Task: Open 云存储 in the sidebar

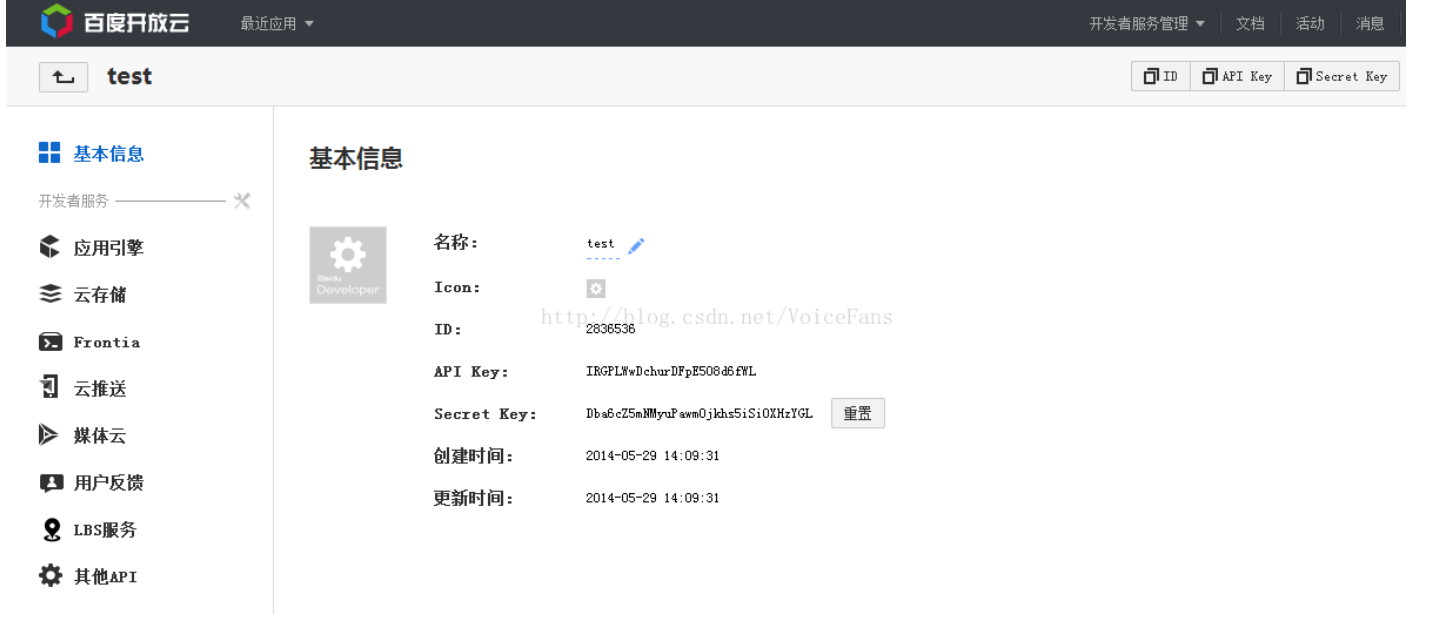Action: point(100,294)
